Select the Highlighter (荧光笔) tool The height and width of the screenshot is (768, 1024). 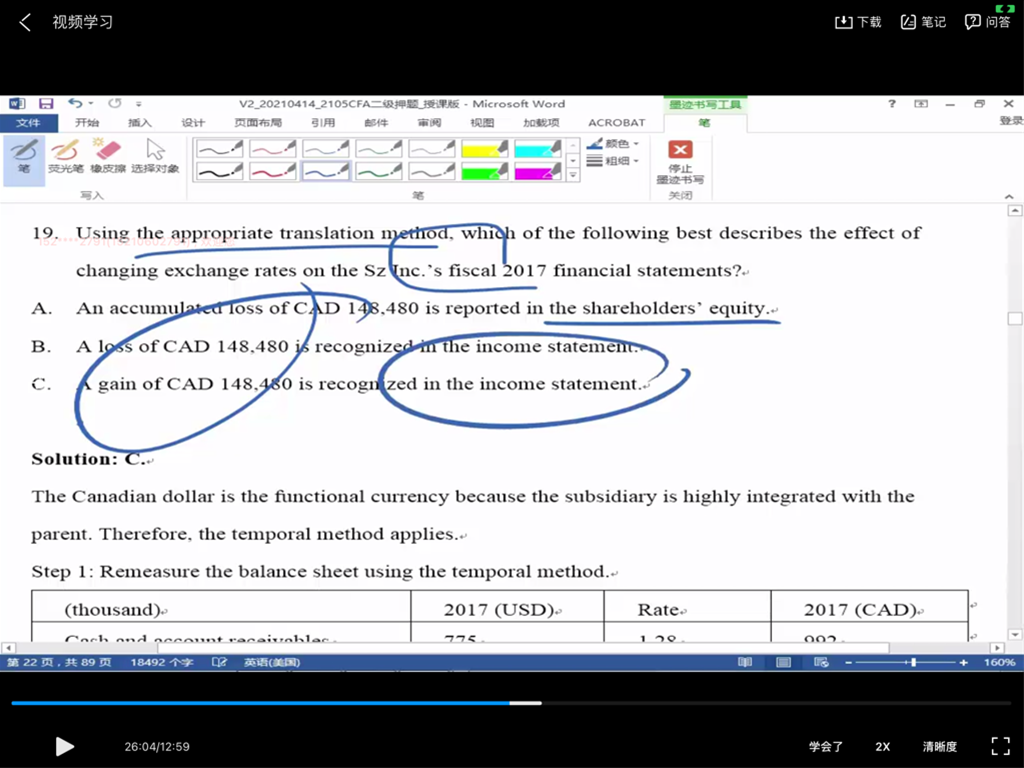[x=65, y=156]
